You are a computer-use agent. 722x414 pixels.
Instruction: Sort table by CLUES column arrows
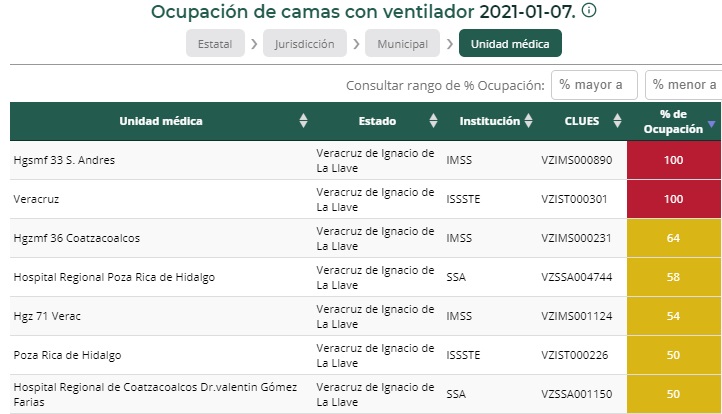point(613,121)
